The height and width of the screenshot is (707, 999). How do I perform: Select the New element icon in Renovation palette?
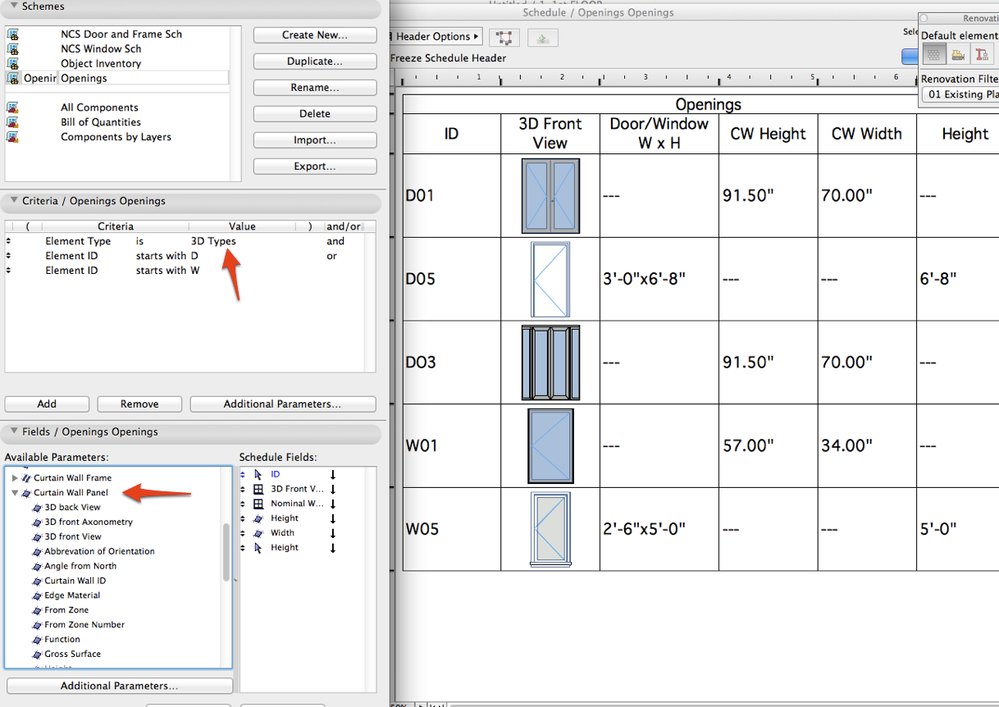982,55
